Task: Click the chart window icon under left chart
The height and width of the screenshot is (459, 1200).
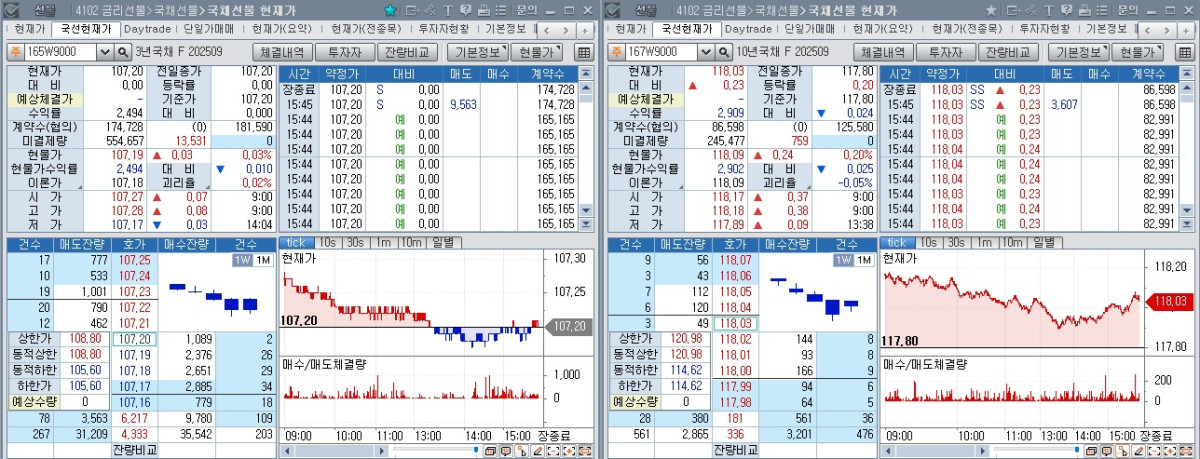Action: pos(490,451)
